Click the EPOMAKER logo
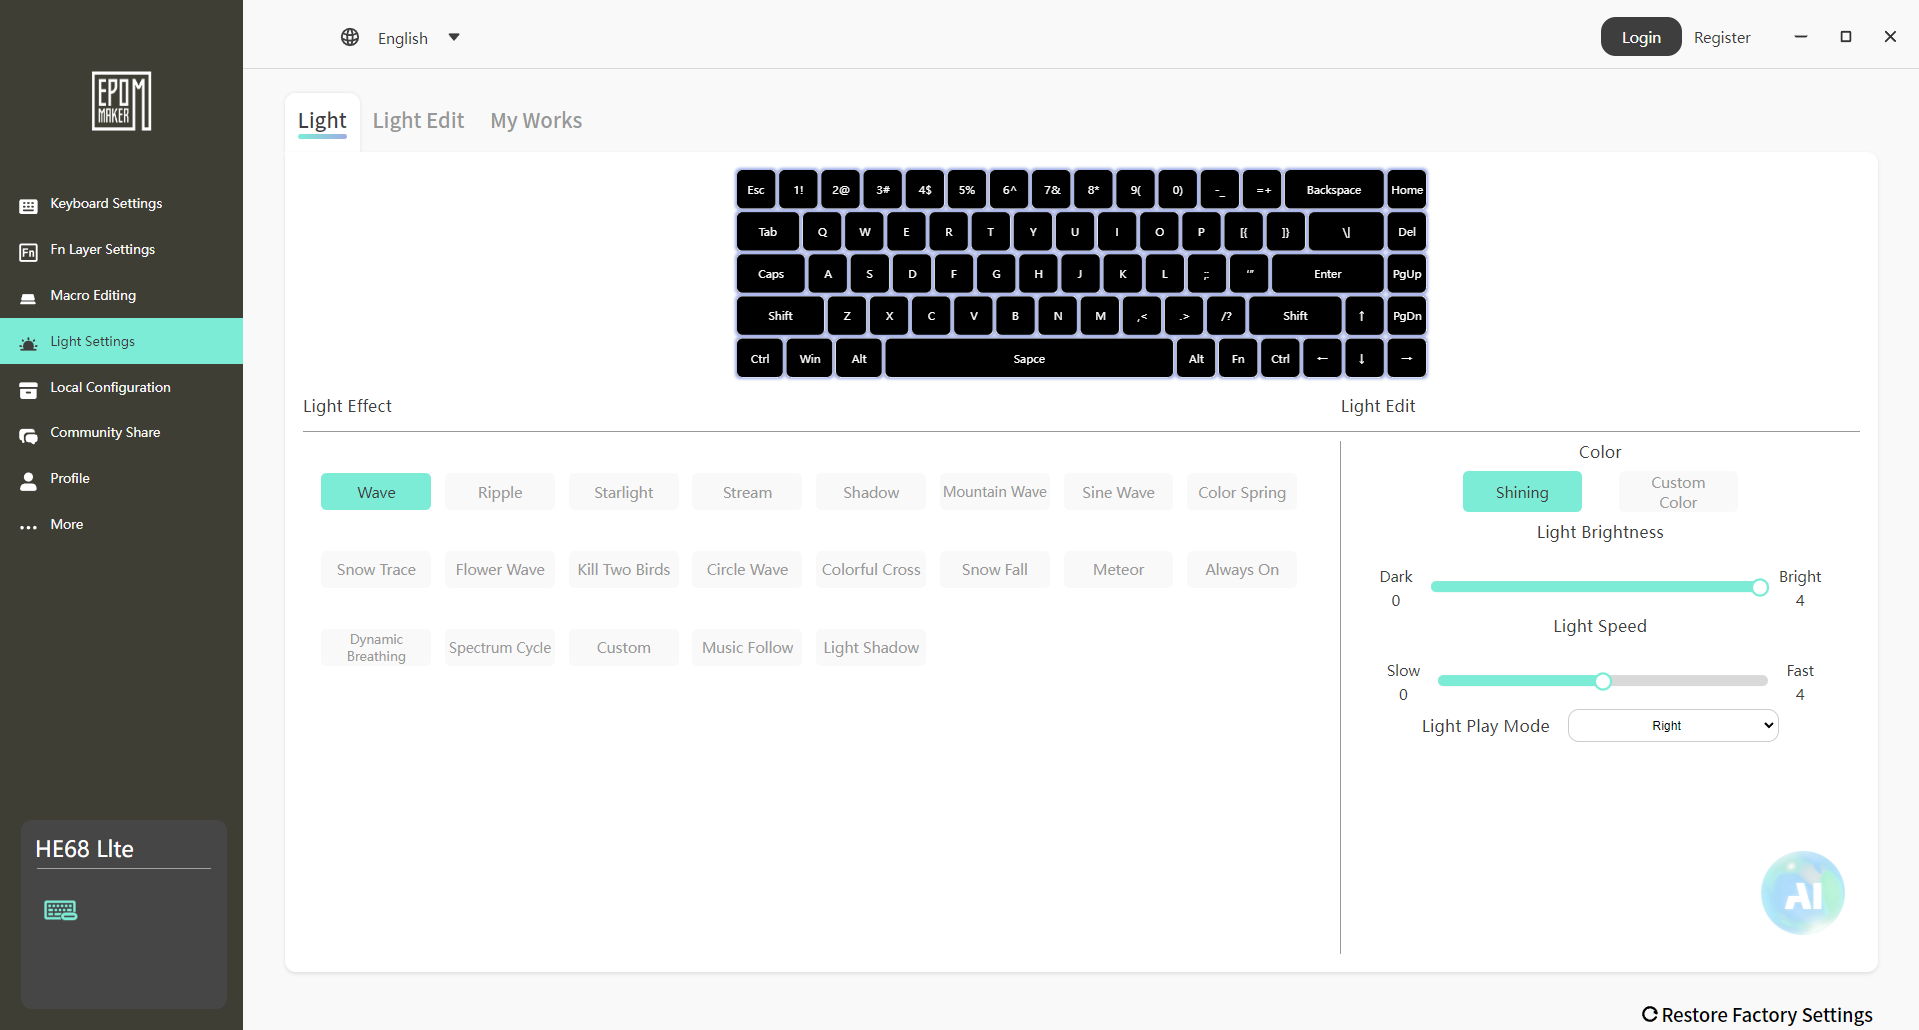 click(x=121, y=101)
